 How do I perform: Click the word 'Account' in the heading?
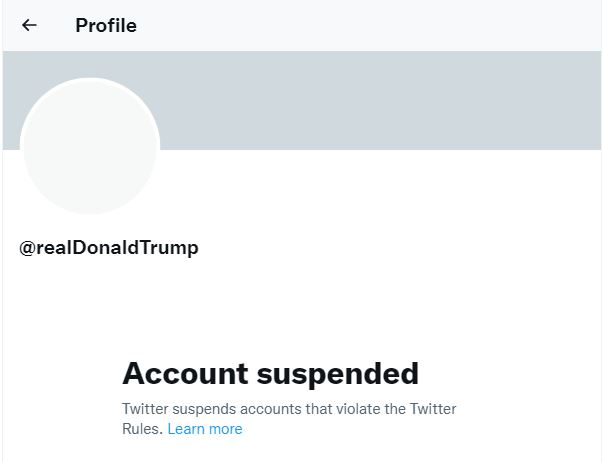tap(185, 374)
